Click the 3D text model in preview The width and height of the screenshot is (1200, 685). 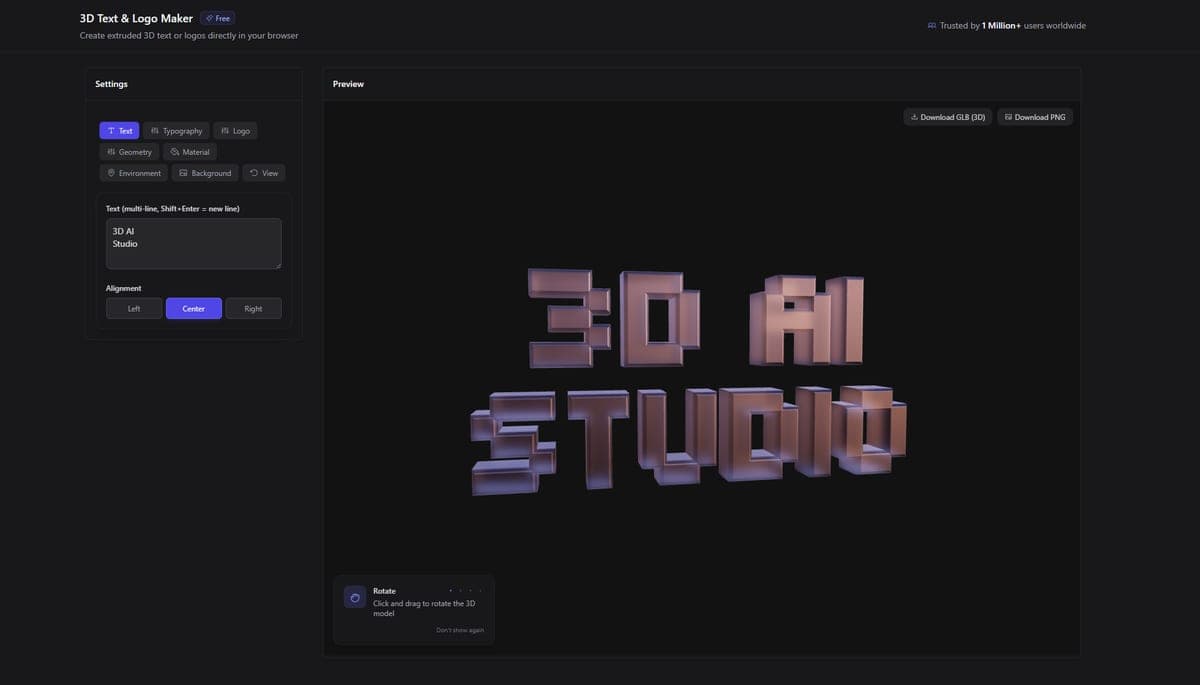click(690, 380)
